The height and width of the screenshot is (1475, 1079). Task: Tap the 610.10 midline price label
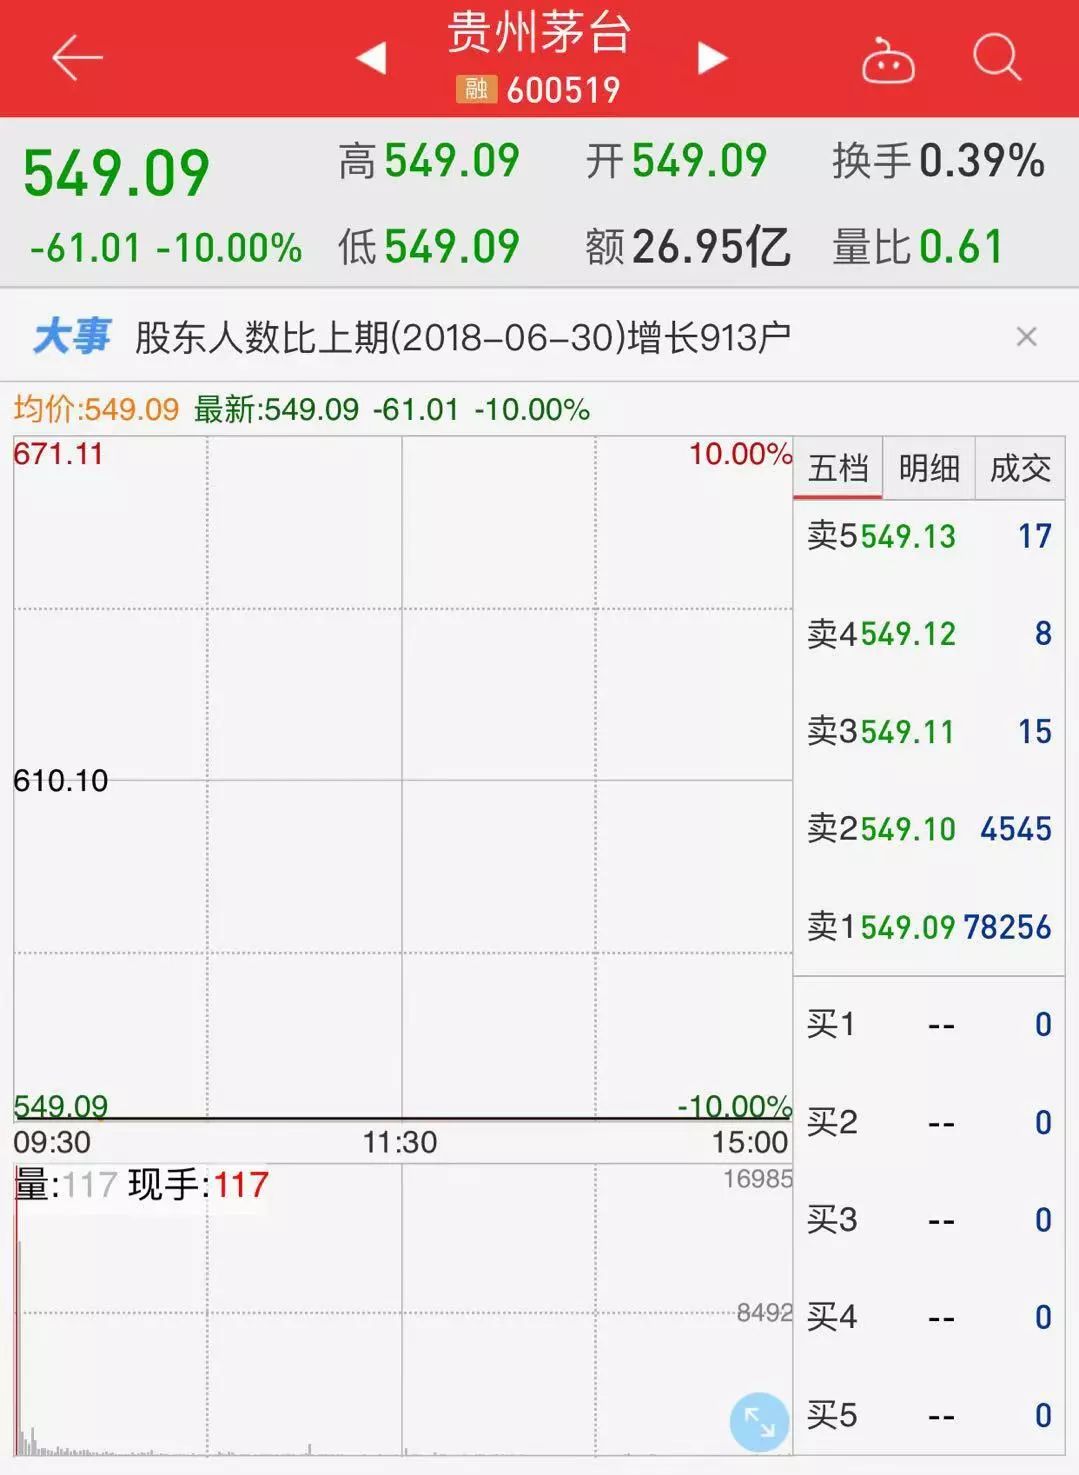pyautogui.click(x=61, y=780)
